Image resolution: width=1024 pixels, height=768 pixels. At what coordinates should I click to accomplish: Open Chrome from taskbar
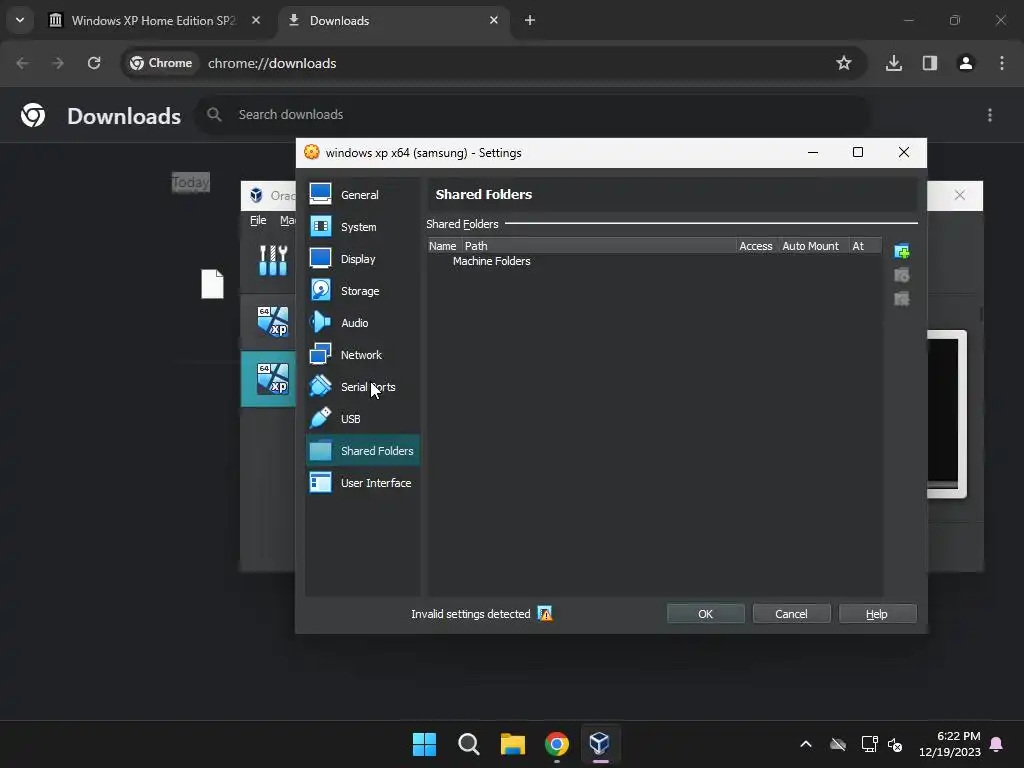point(556,744)
